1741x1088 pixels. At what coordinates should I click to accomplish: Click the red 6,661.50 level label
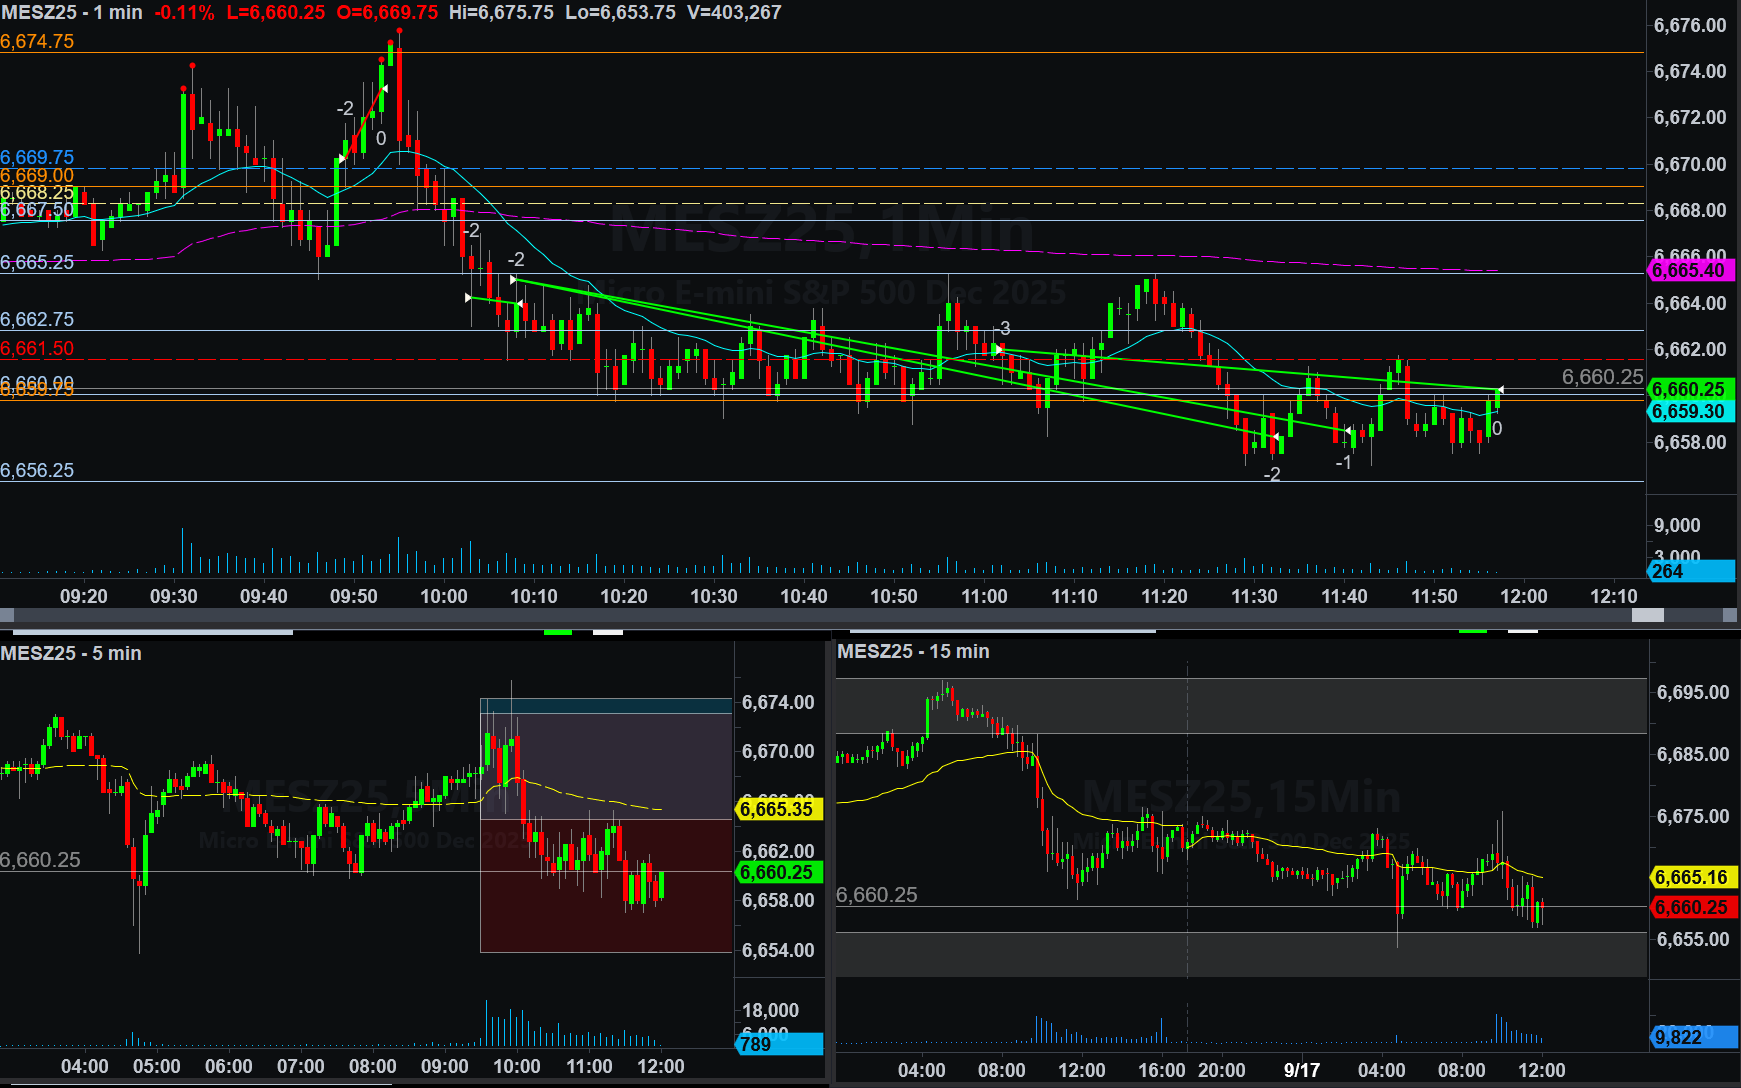point(37,348)
